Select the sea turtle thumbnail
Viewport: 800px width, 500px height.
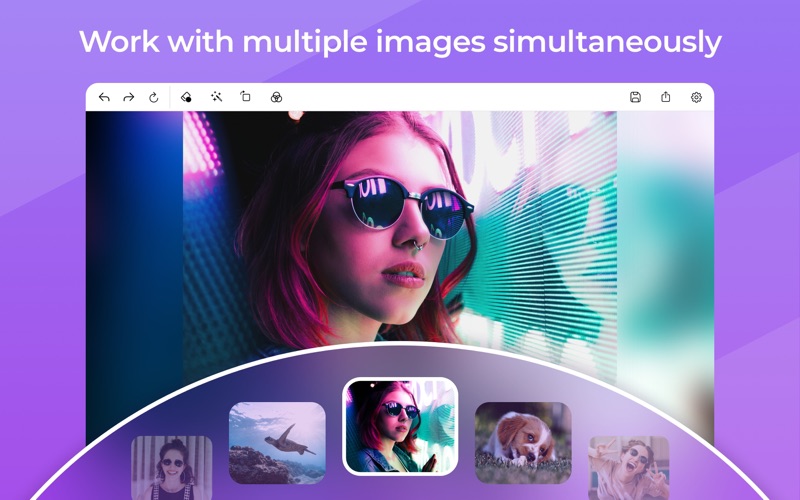277,443
